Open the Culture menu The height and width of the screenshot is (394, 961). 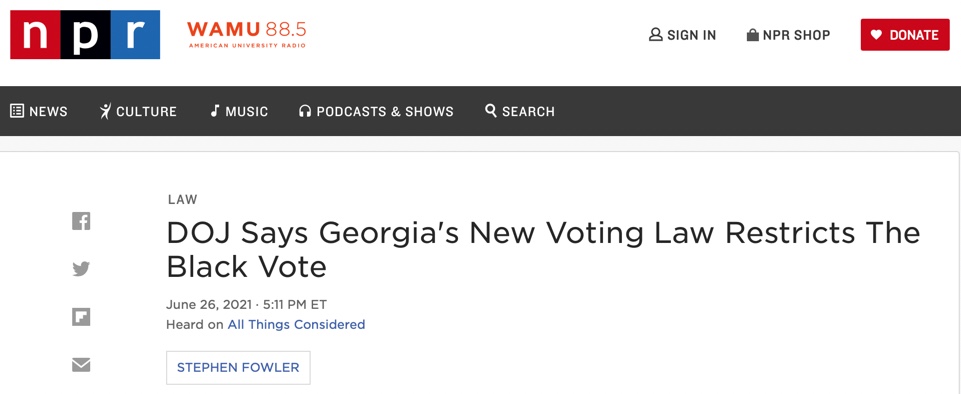pos(138,112)
